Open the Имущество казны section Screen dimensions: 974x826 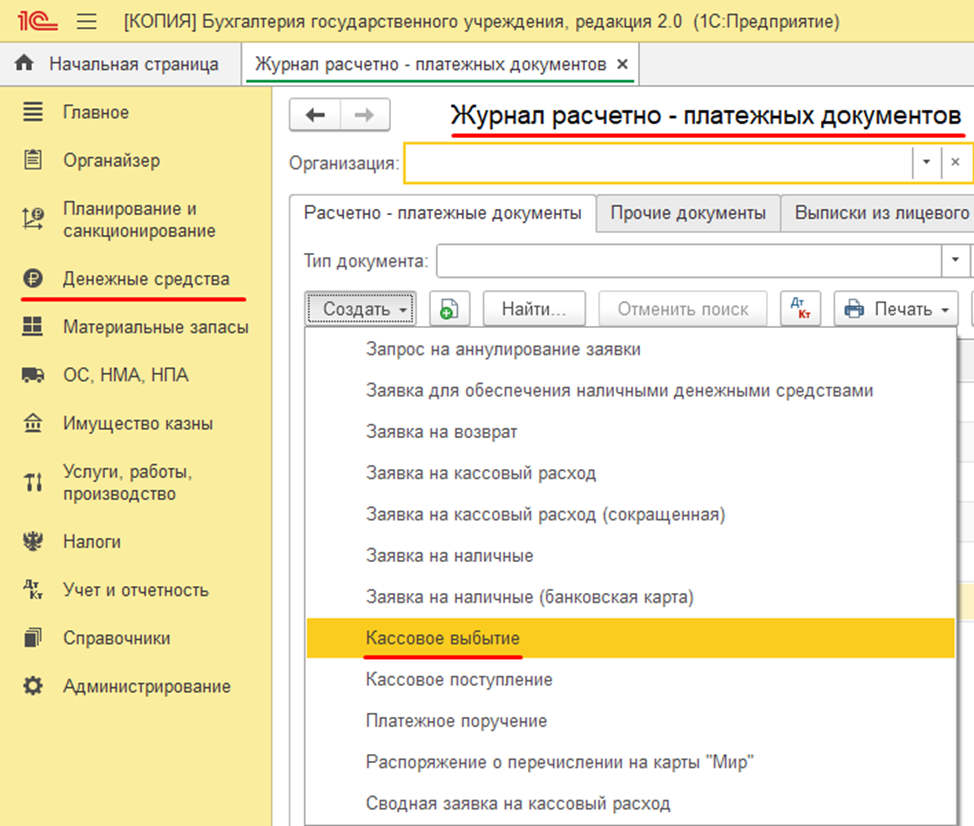tap(138, 424)
